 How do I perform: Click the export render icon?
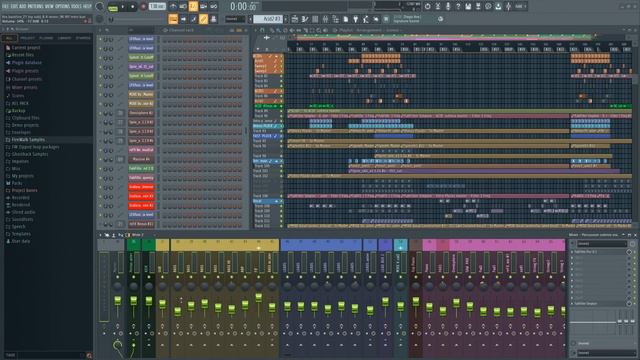[478, 7]
